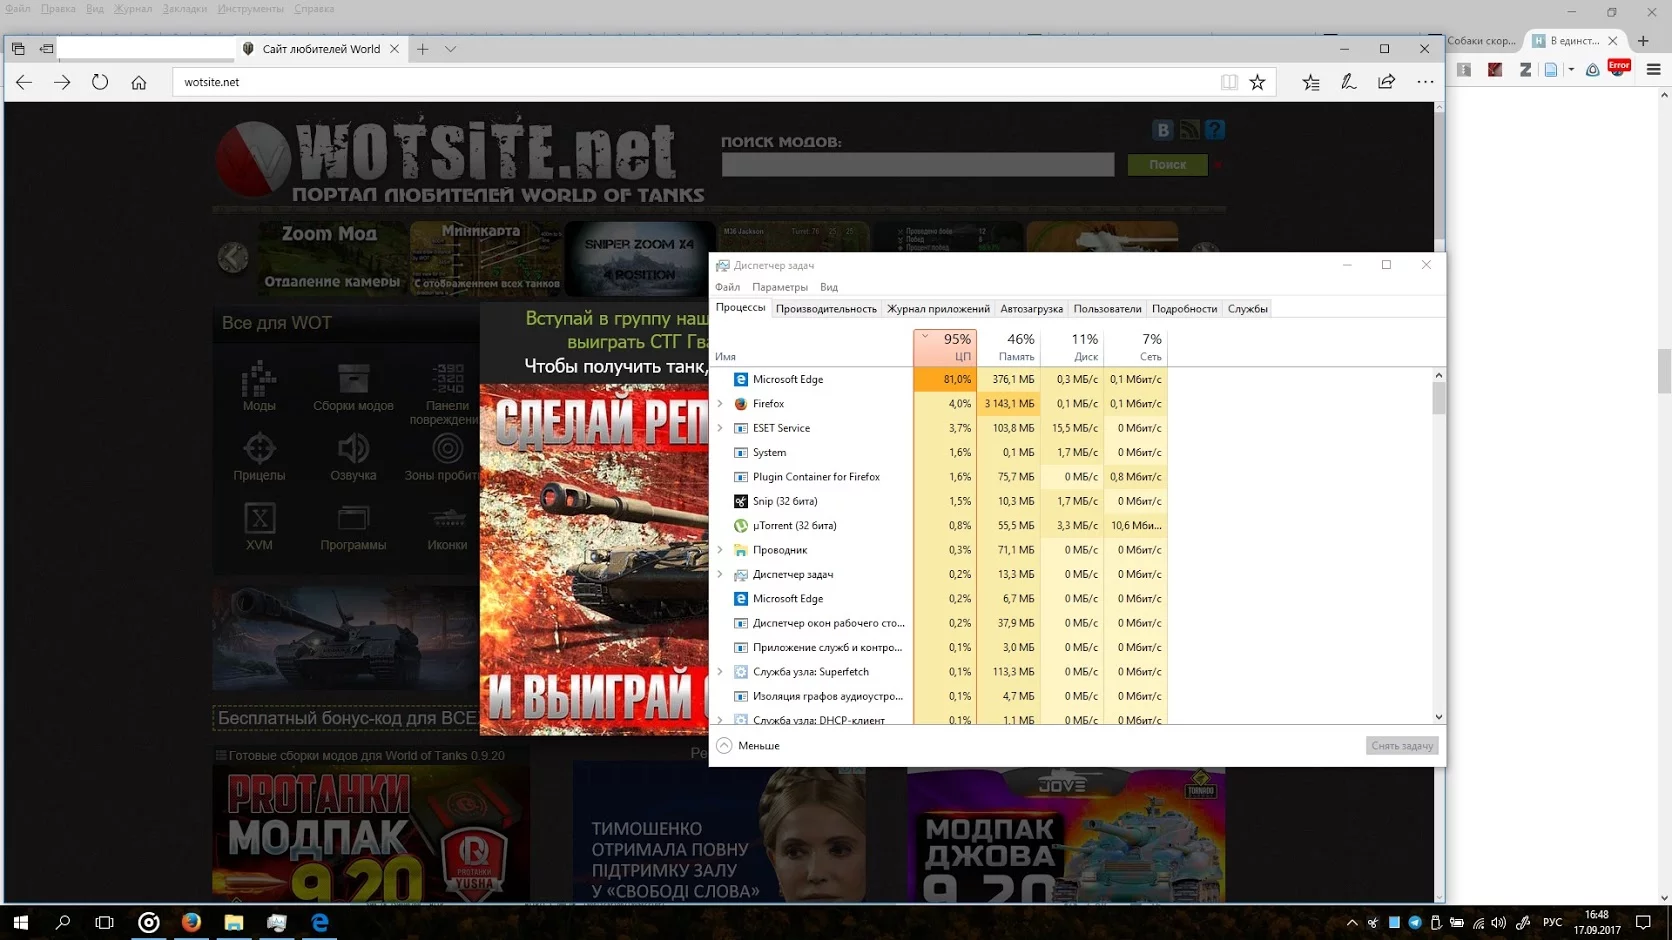Click the green Поиск button
The image size is (1672, 940).
point(1167,164)
